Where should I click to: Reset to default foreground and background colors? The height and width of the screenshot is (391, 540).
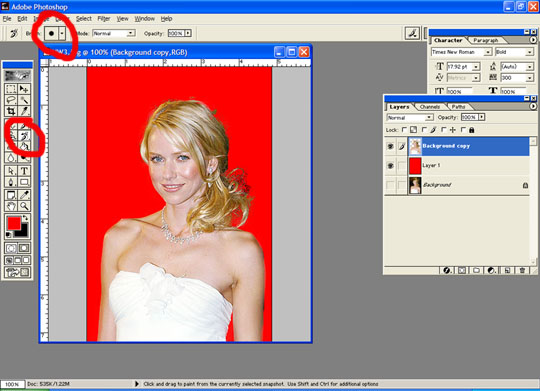(x=9, y=235)
